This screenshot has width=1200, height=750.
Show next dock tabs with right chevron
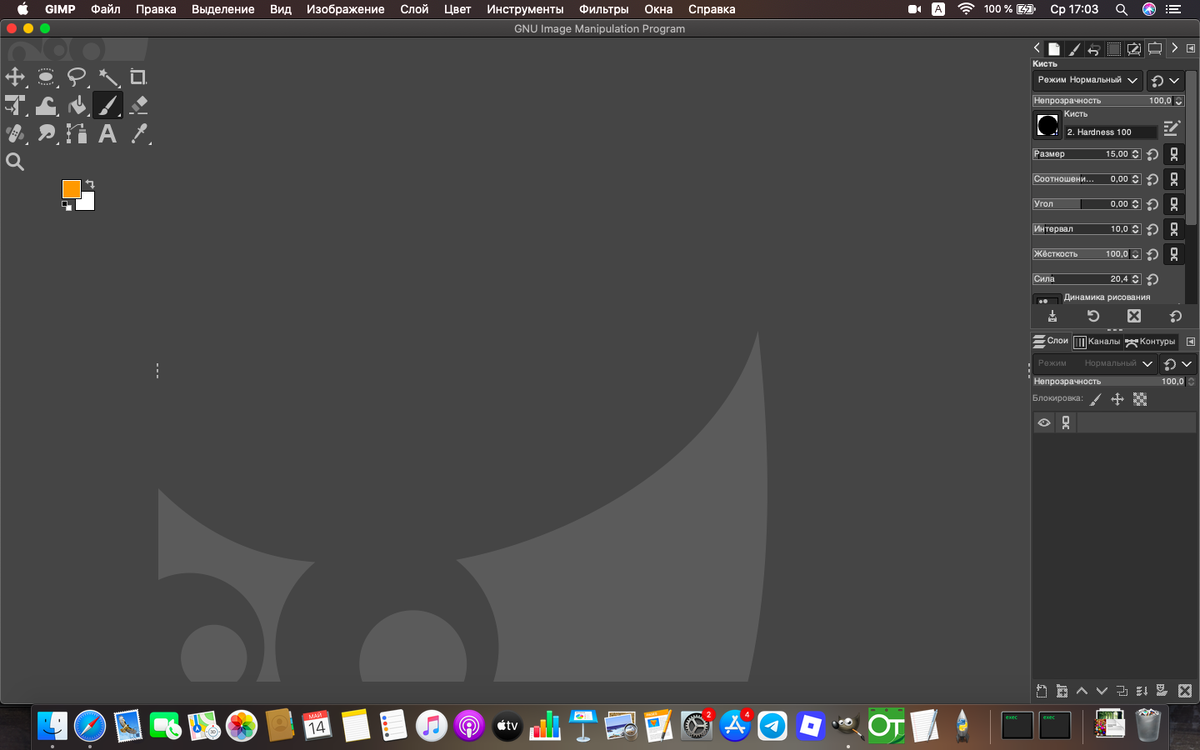(1174, 48)
